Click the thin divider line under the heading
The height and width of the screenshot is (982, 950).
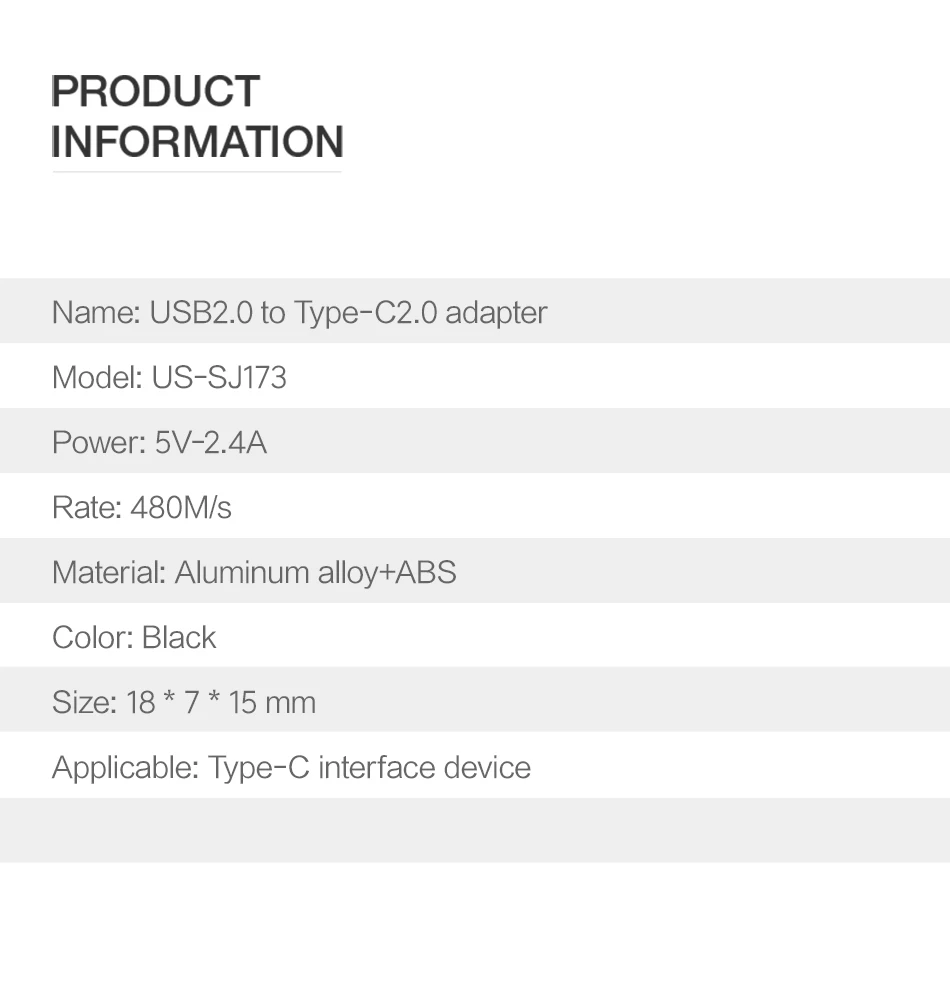pyautogui.click(x=197, y=172)
